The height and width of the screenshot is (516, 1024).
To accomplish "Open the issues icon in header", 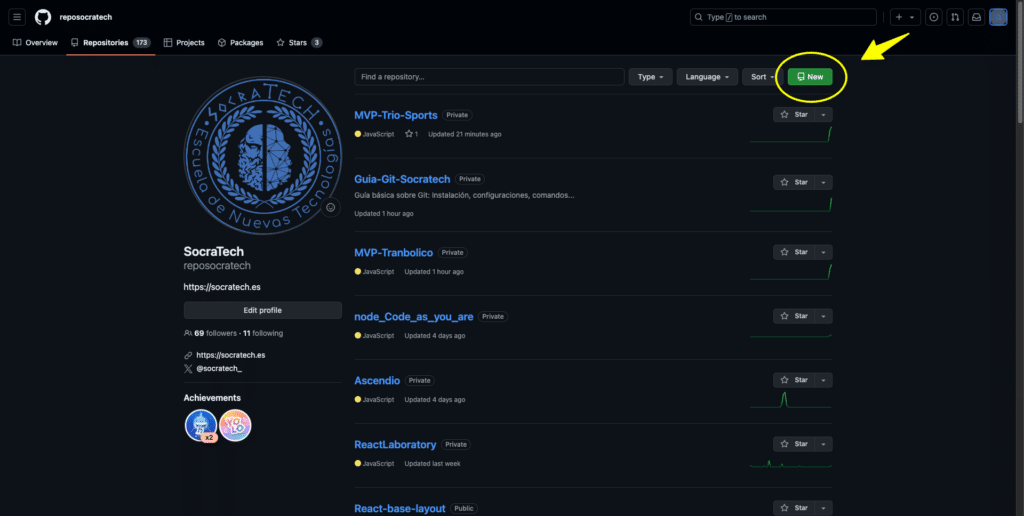I will click(x=934, y=18).
